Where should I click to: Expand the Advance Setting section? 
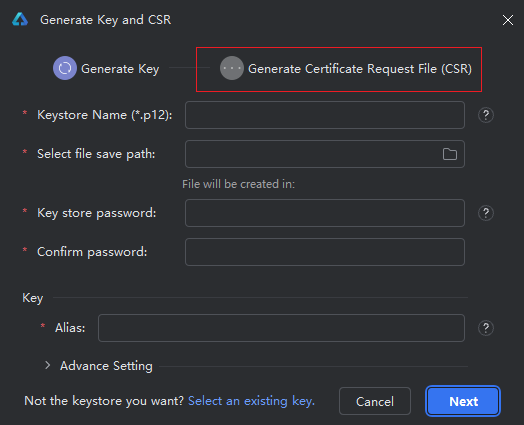pyautogui.click(x=47, y=366)
